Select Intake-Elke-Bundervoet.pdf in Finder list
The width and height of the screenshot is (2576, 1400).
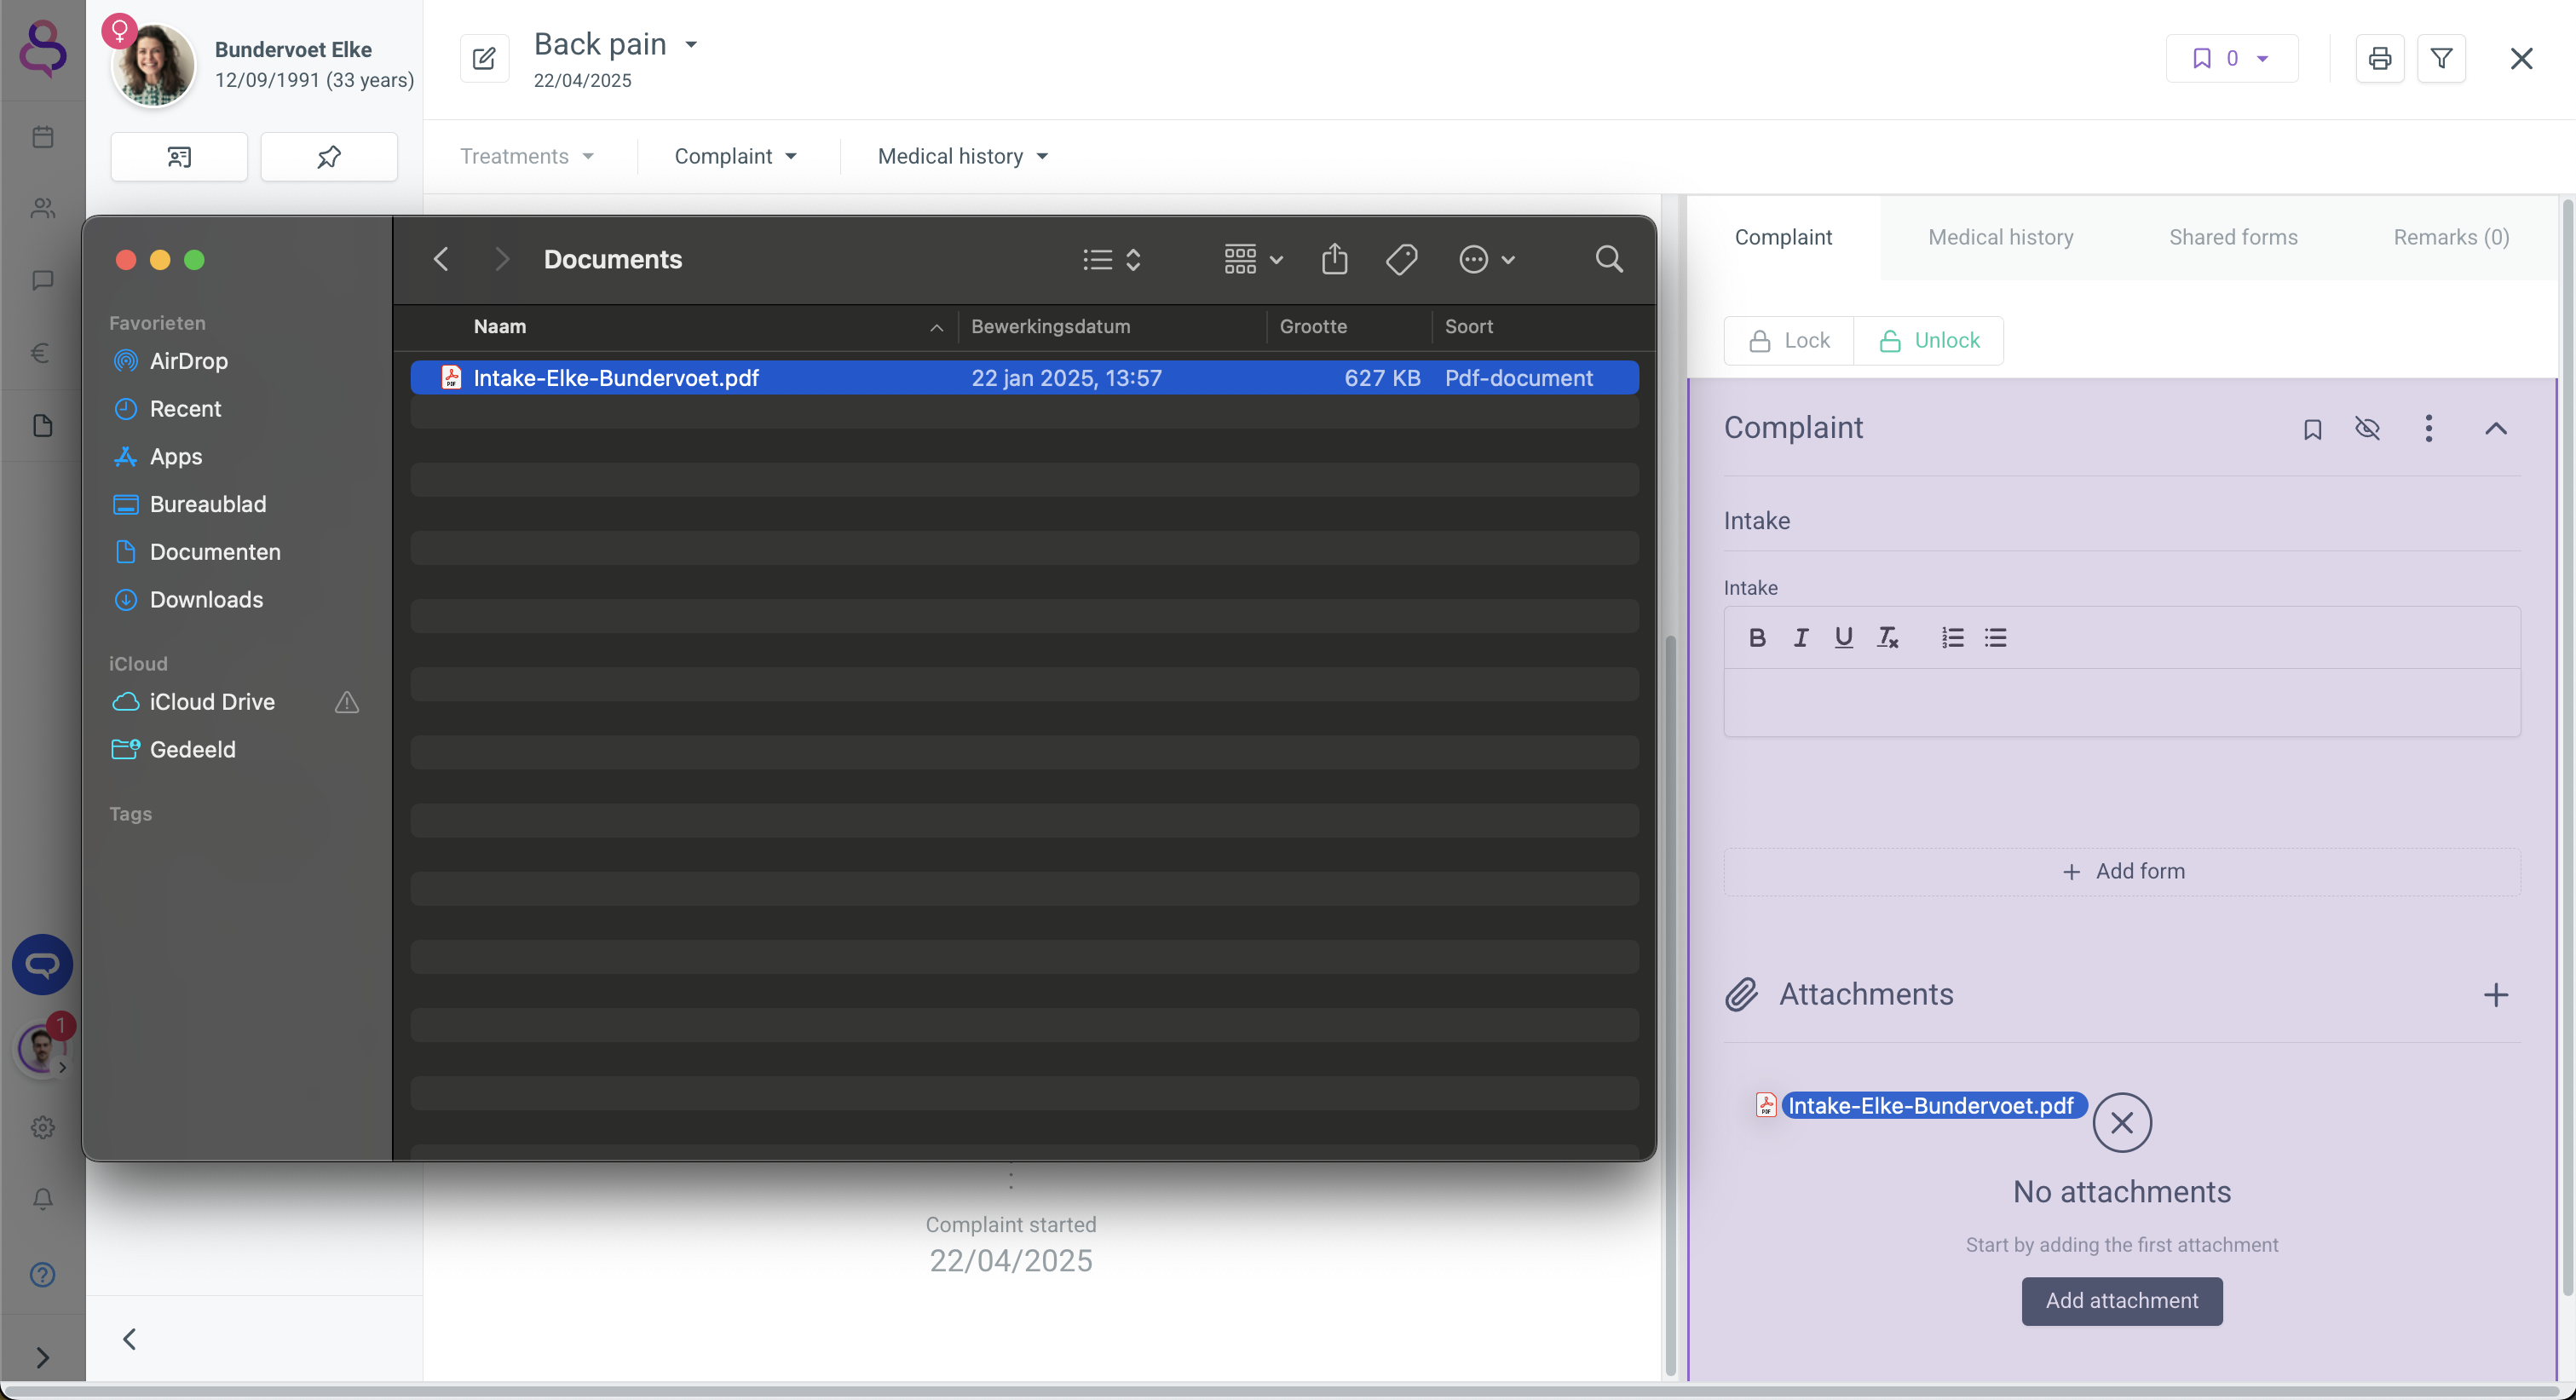tap(1024, 378)
